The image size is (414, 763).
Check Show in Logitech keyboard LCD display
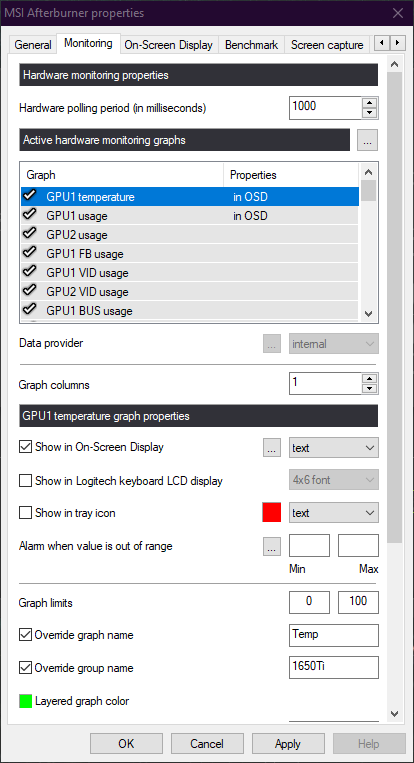pyautogui.click(x=25, y=481)
